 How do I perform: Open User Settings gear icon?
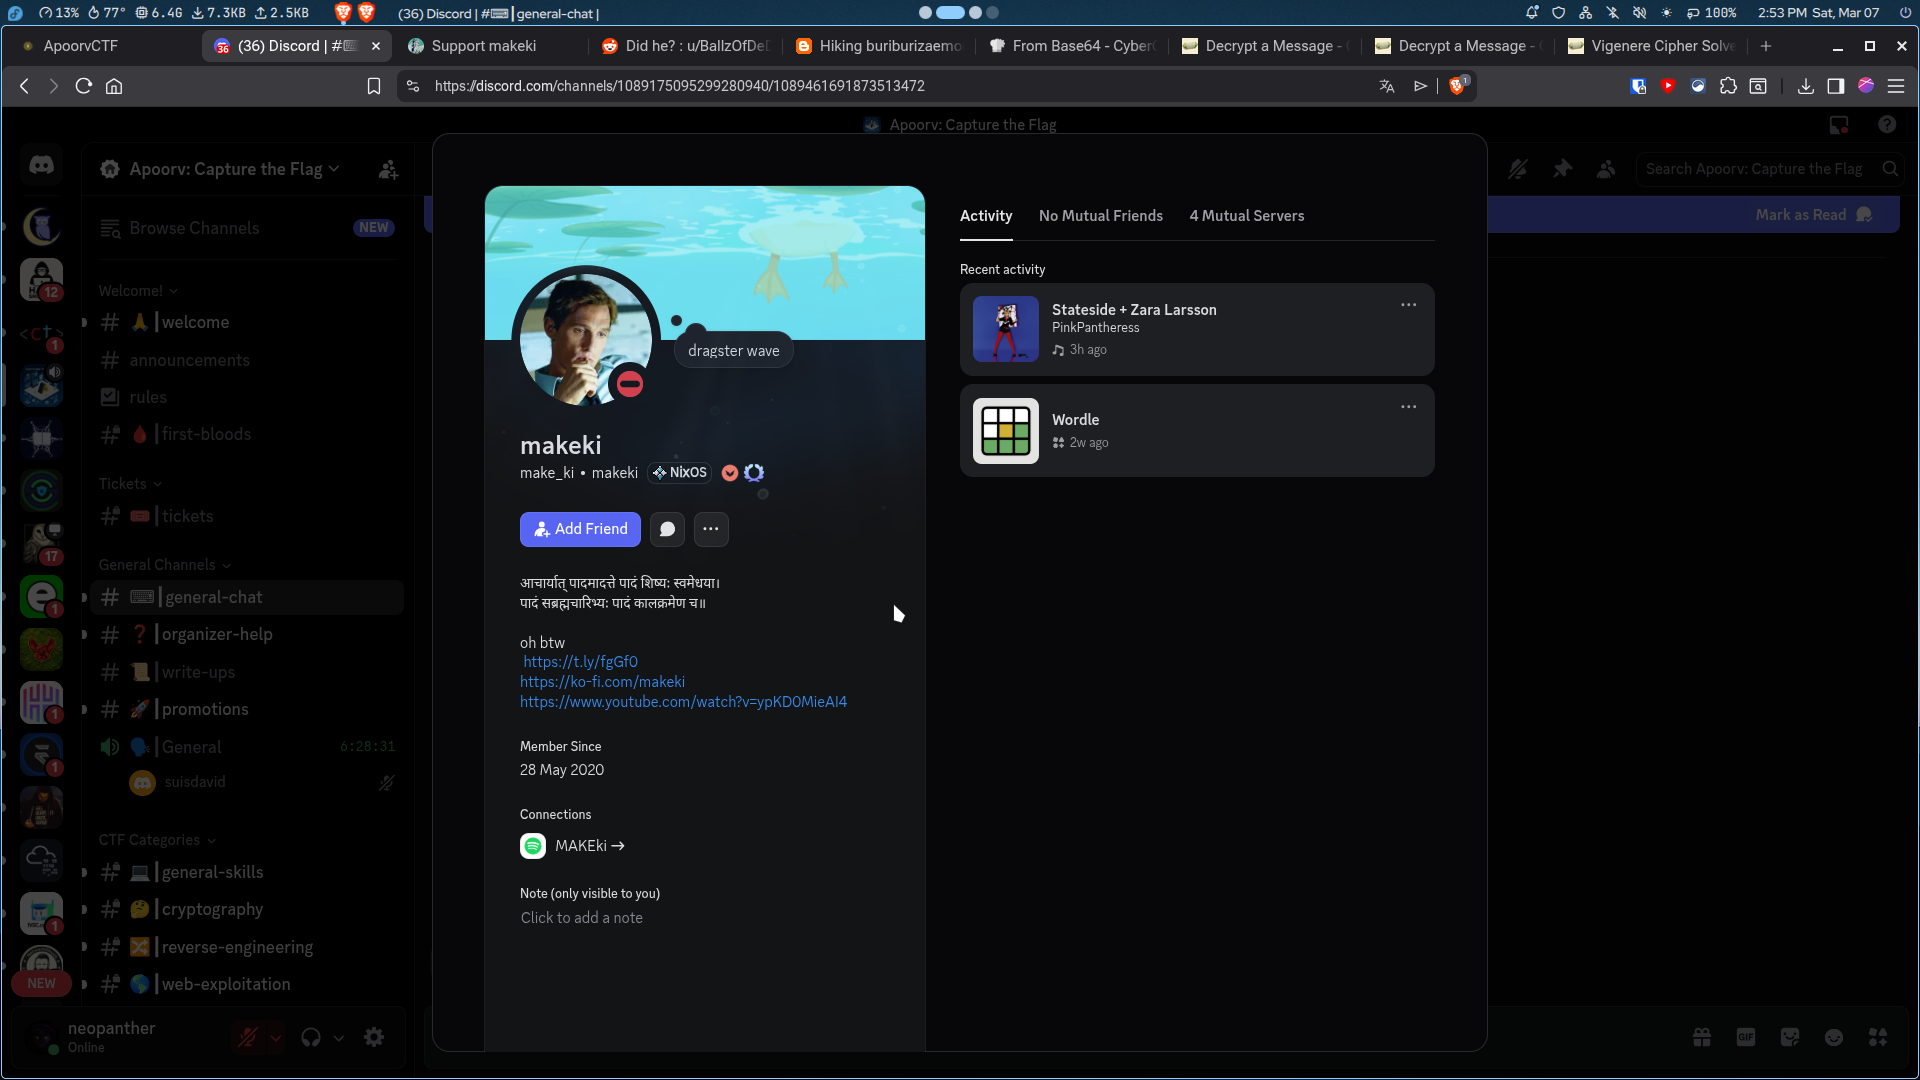tap(374, 1038)
